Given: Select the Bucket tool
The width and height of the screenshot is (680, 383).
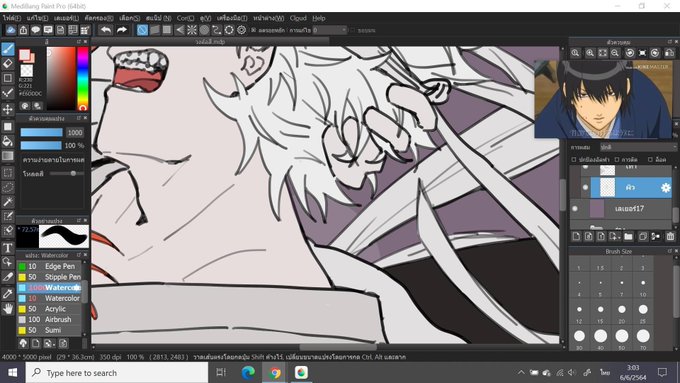Looking at the screenshot, I should coord(8,141).
